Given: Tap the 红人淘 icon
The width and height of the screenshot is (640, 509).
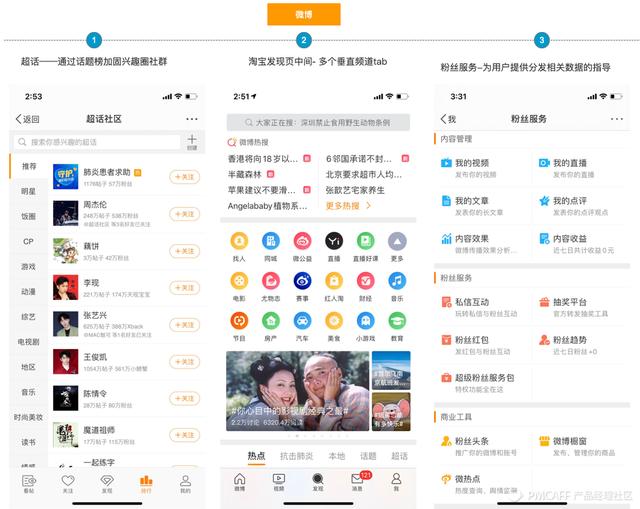Looking at the screenshot, I should 334,281.
